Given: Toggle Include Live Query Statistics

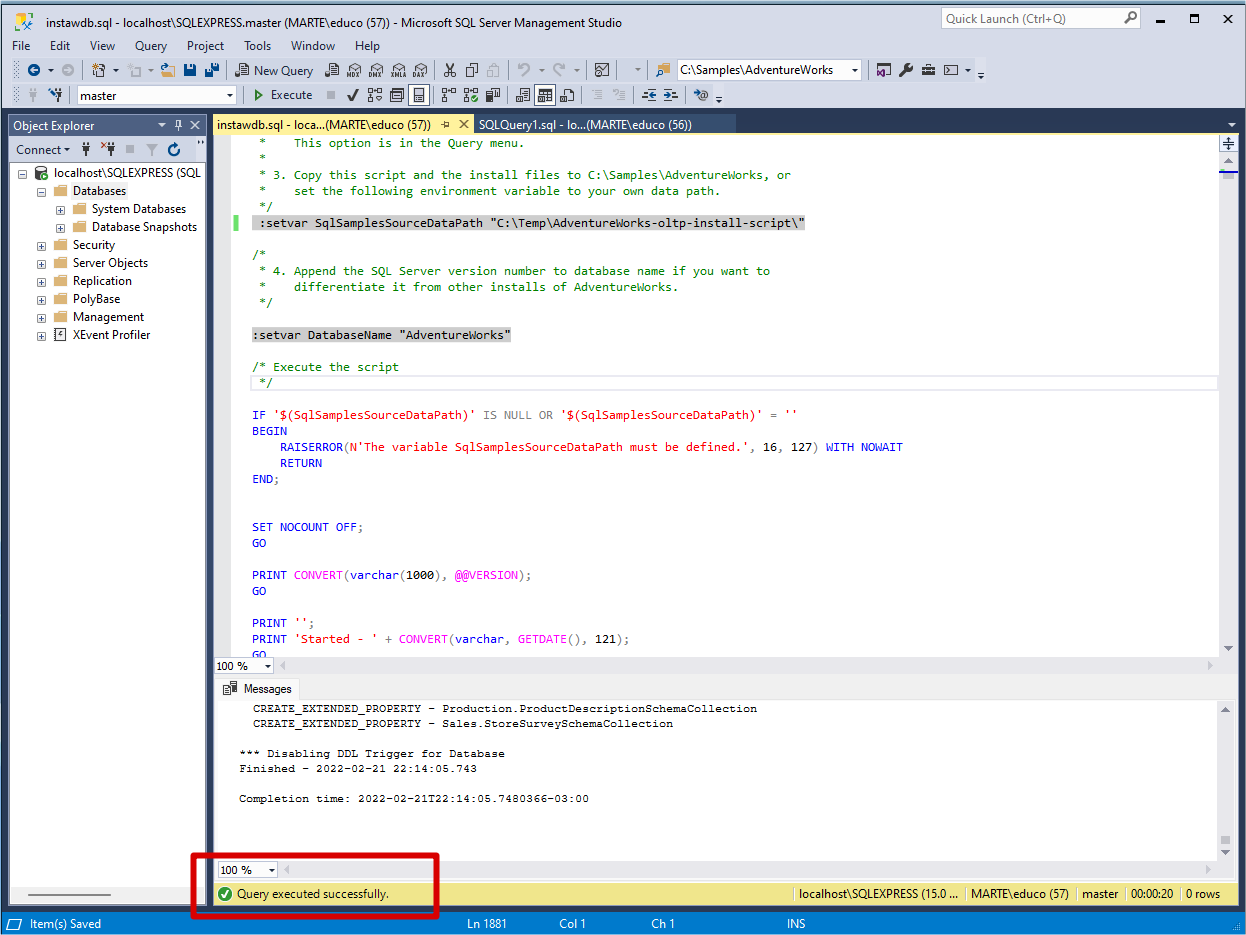Looking at the screenshot, I should point(470,95).
